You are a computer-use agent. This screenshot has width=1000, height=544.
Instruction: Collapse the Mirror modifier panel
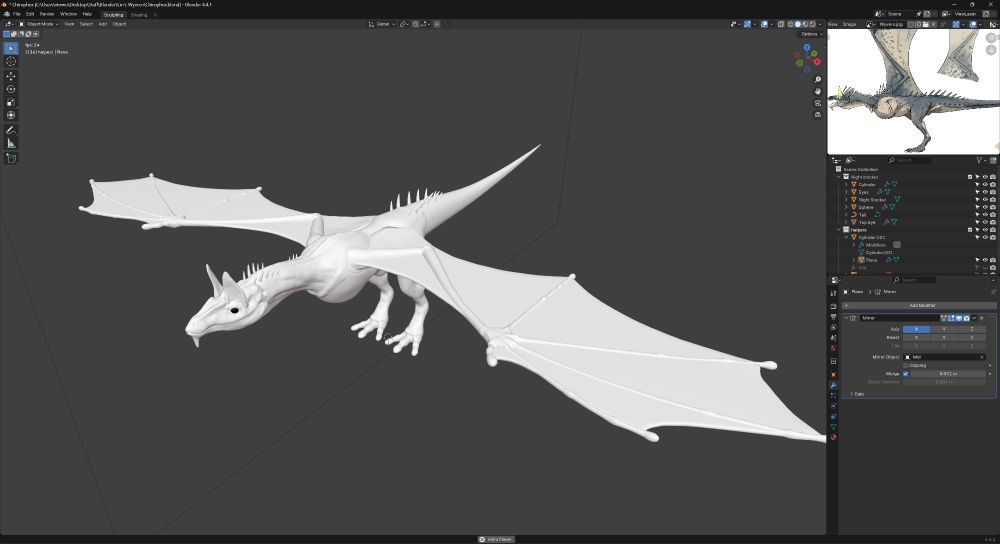[x=846, y=318]
